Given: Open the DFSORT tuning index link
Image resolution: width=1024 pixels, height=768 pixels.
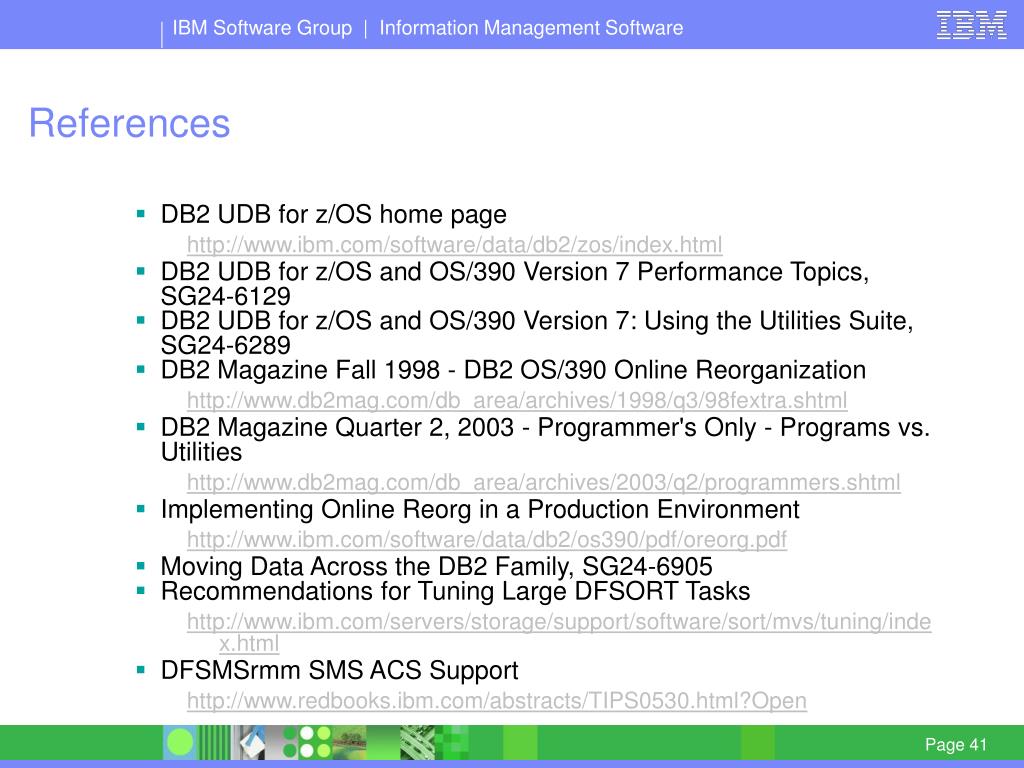Looking at the screenshot, I should pos(559,632).
